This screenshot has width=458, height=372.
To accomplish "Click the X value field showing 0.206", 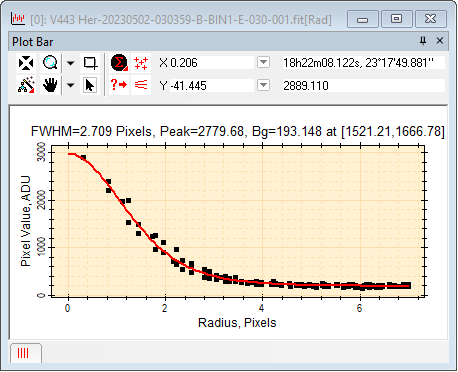I will (212, 63).
